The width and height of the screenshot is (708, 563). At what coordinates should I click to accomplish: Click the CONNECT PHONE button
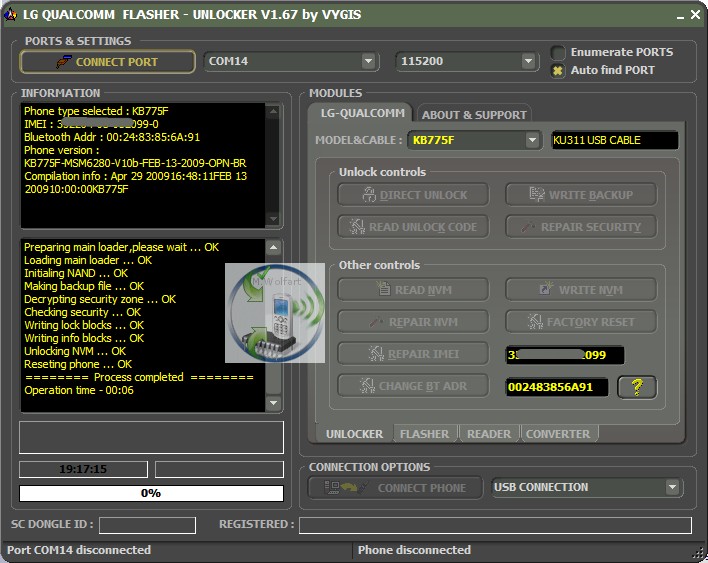(396, 488)
